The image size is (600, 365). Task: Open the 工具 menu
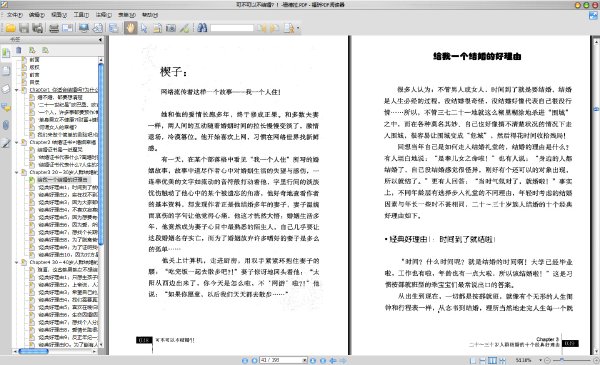click(x=81, y=15)
